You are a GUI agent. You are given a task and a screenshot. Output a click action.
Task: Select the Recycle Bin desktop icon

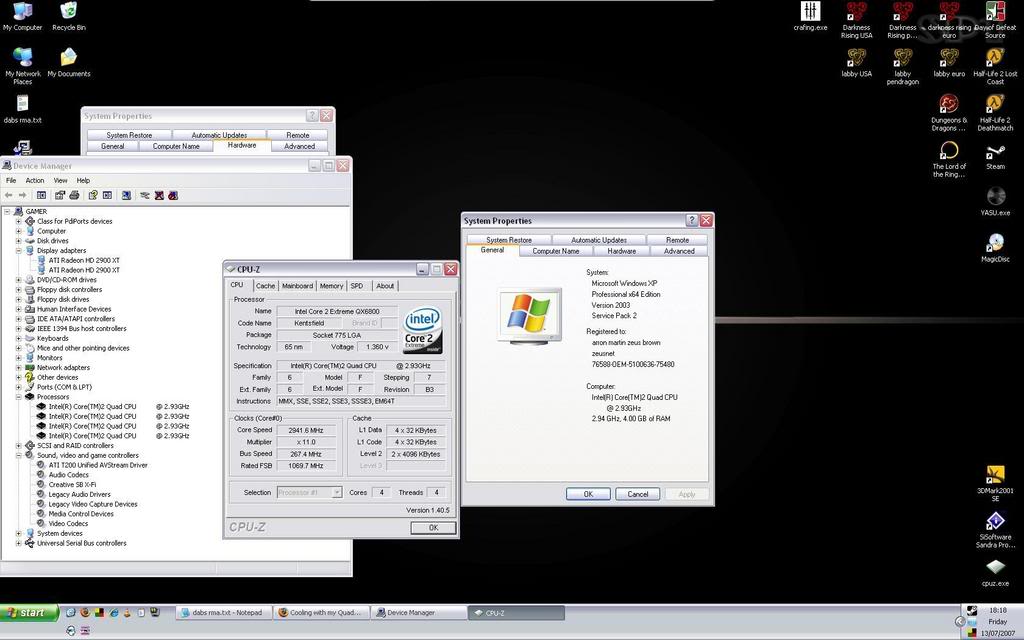(x=69, y=16)
